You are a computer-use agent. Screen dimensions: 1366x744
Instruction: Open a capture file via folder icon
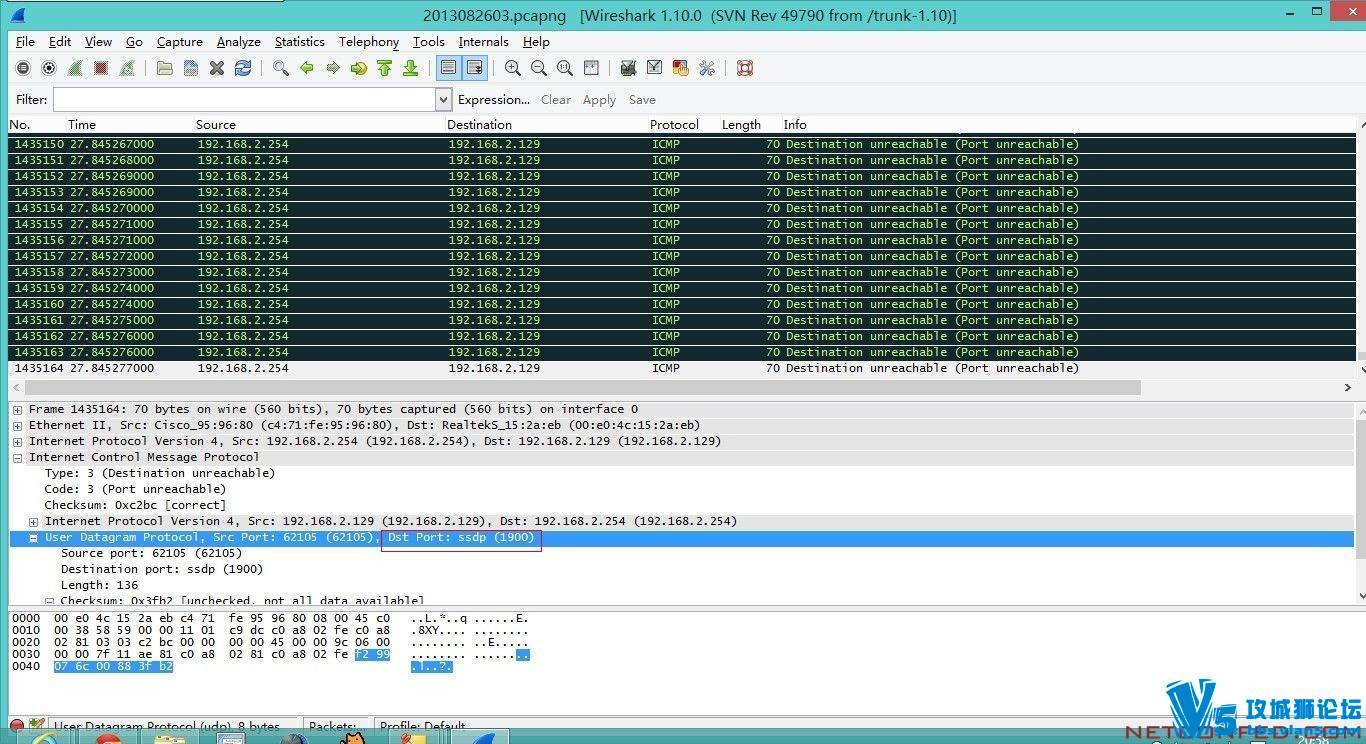click(165, 68)
